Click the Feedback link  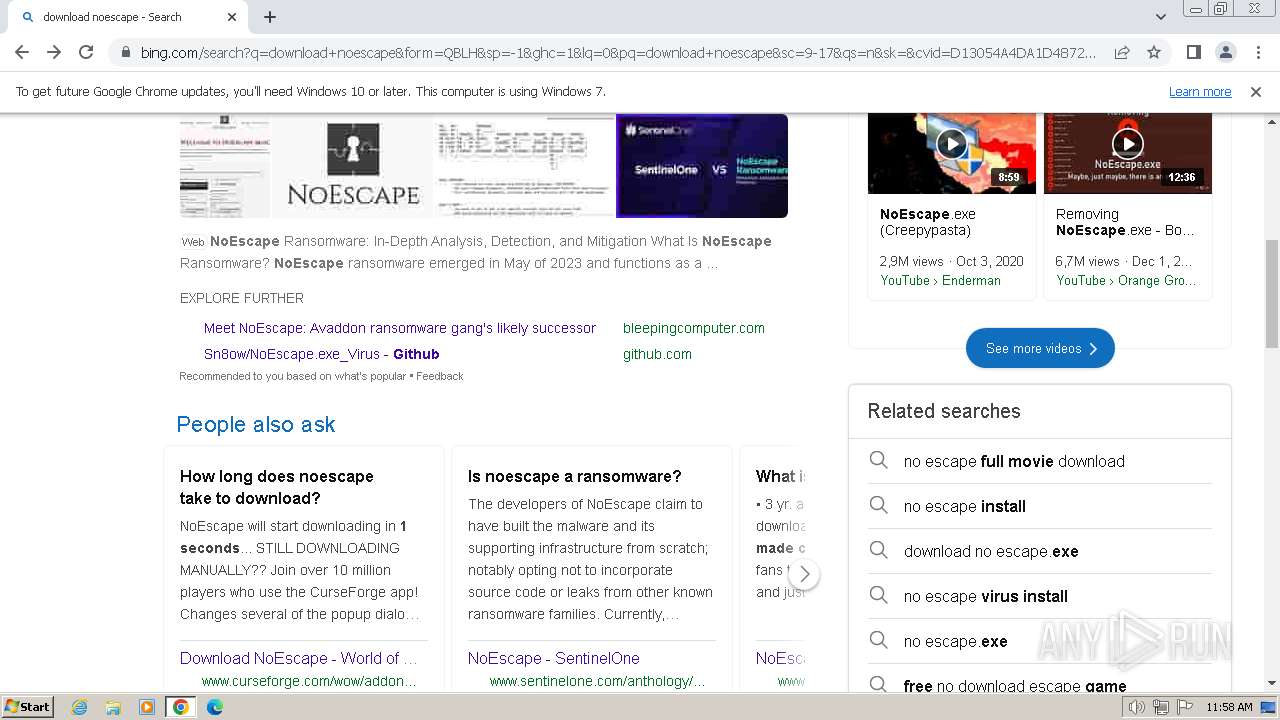440,376
